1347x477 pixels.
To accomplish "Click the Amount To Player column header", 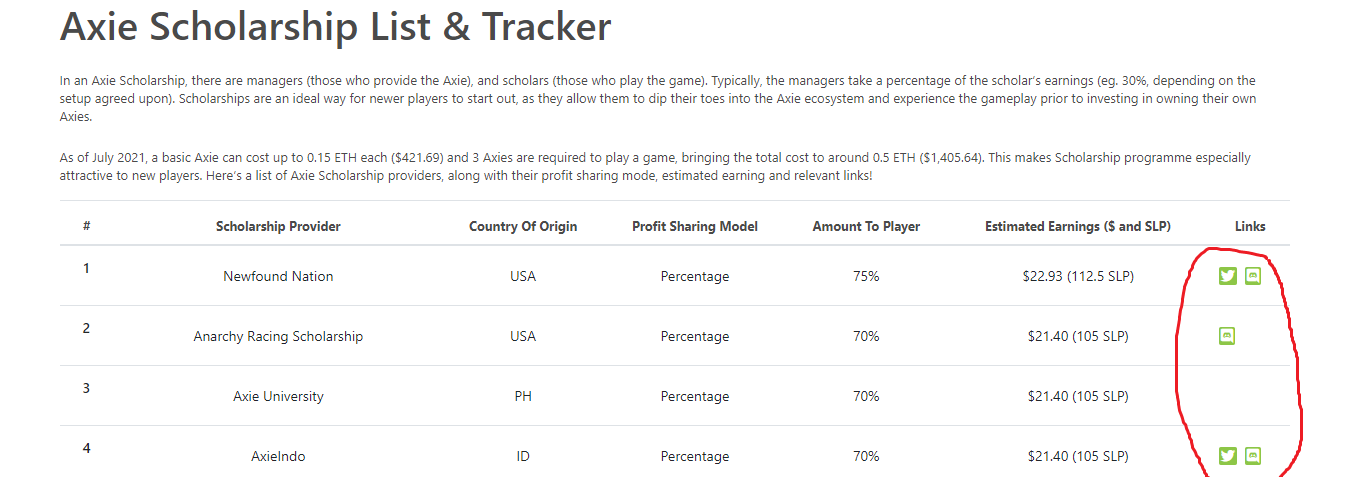I will point(866,226).
